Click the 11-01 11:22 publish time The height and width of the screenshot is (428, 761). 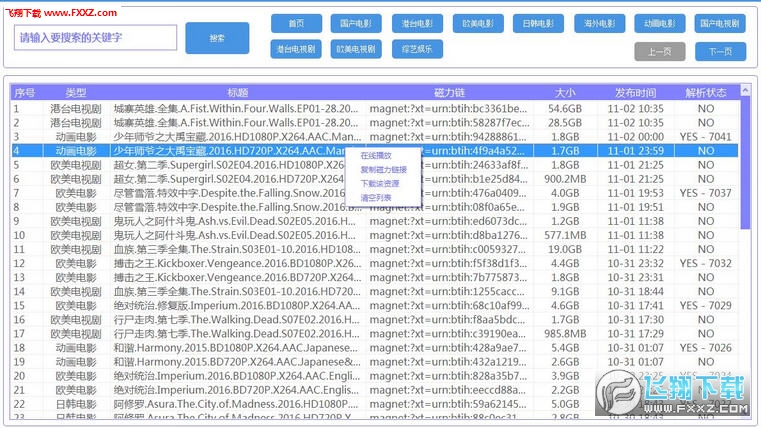click(635, 249)
